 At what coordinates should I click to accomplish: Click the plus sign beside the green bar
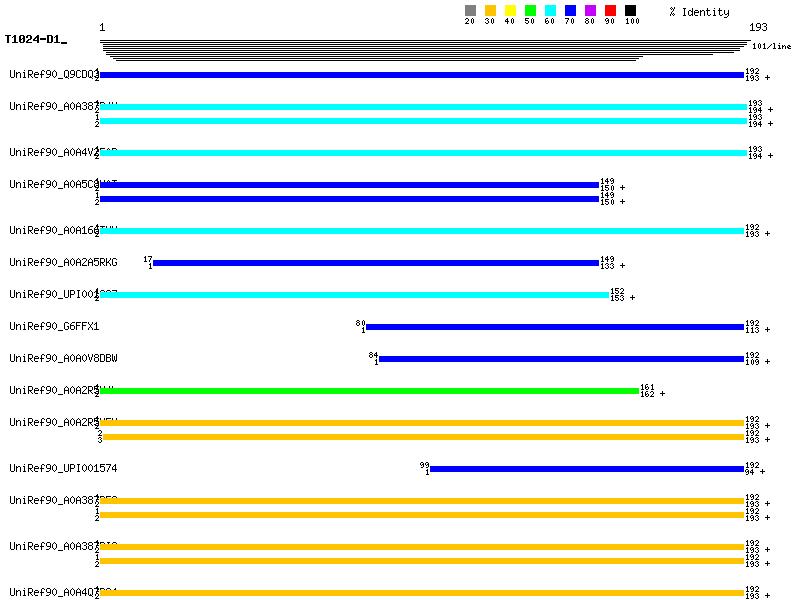click(x=662, y=394)
